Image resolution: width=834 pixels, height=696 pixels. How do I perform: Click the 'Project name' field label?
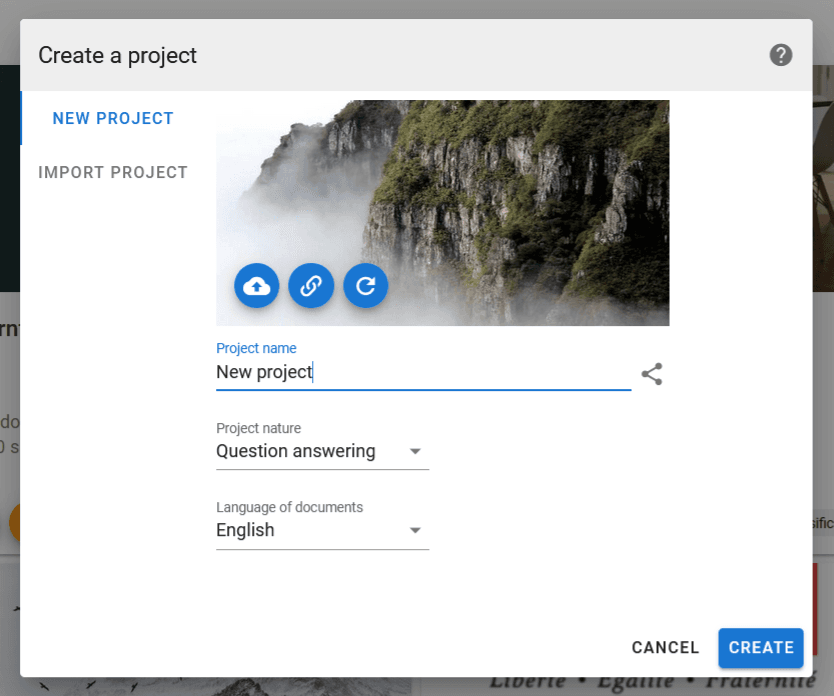click(256, 348)
